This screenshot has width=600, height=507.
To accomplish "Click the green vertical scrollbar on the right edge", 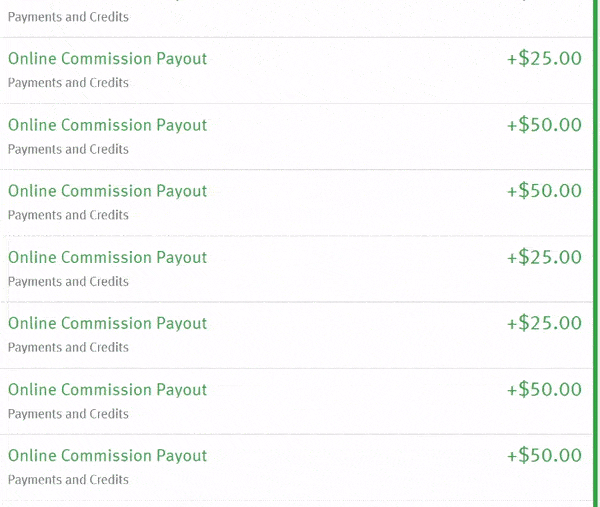I will coord(596,253).
